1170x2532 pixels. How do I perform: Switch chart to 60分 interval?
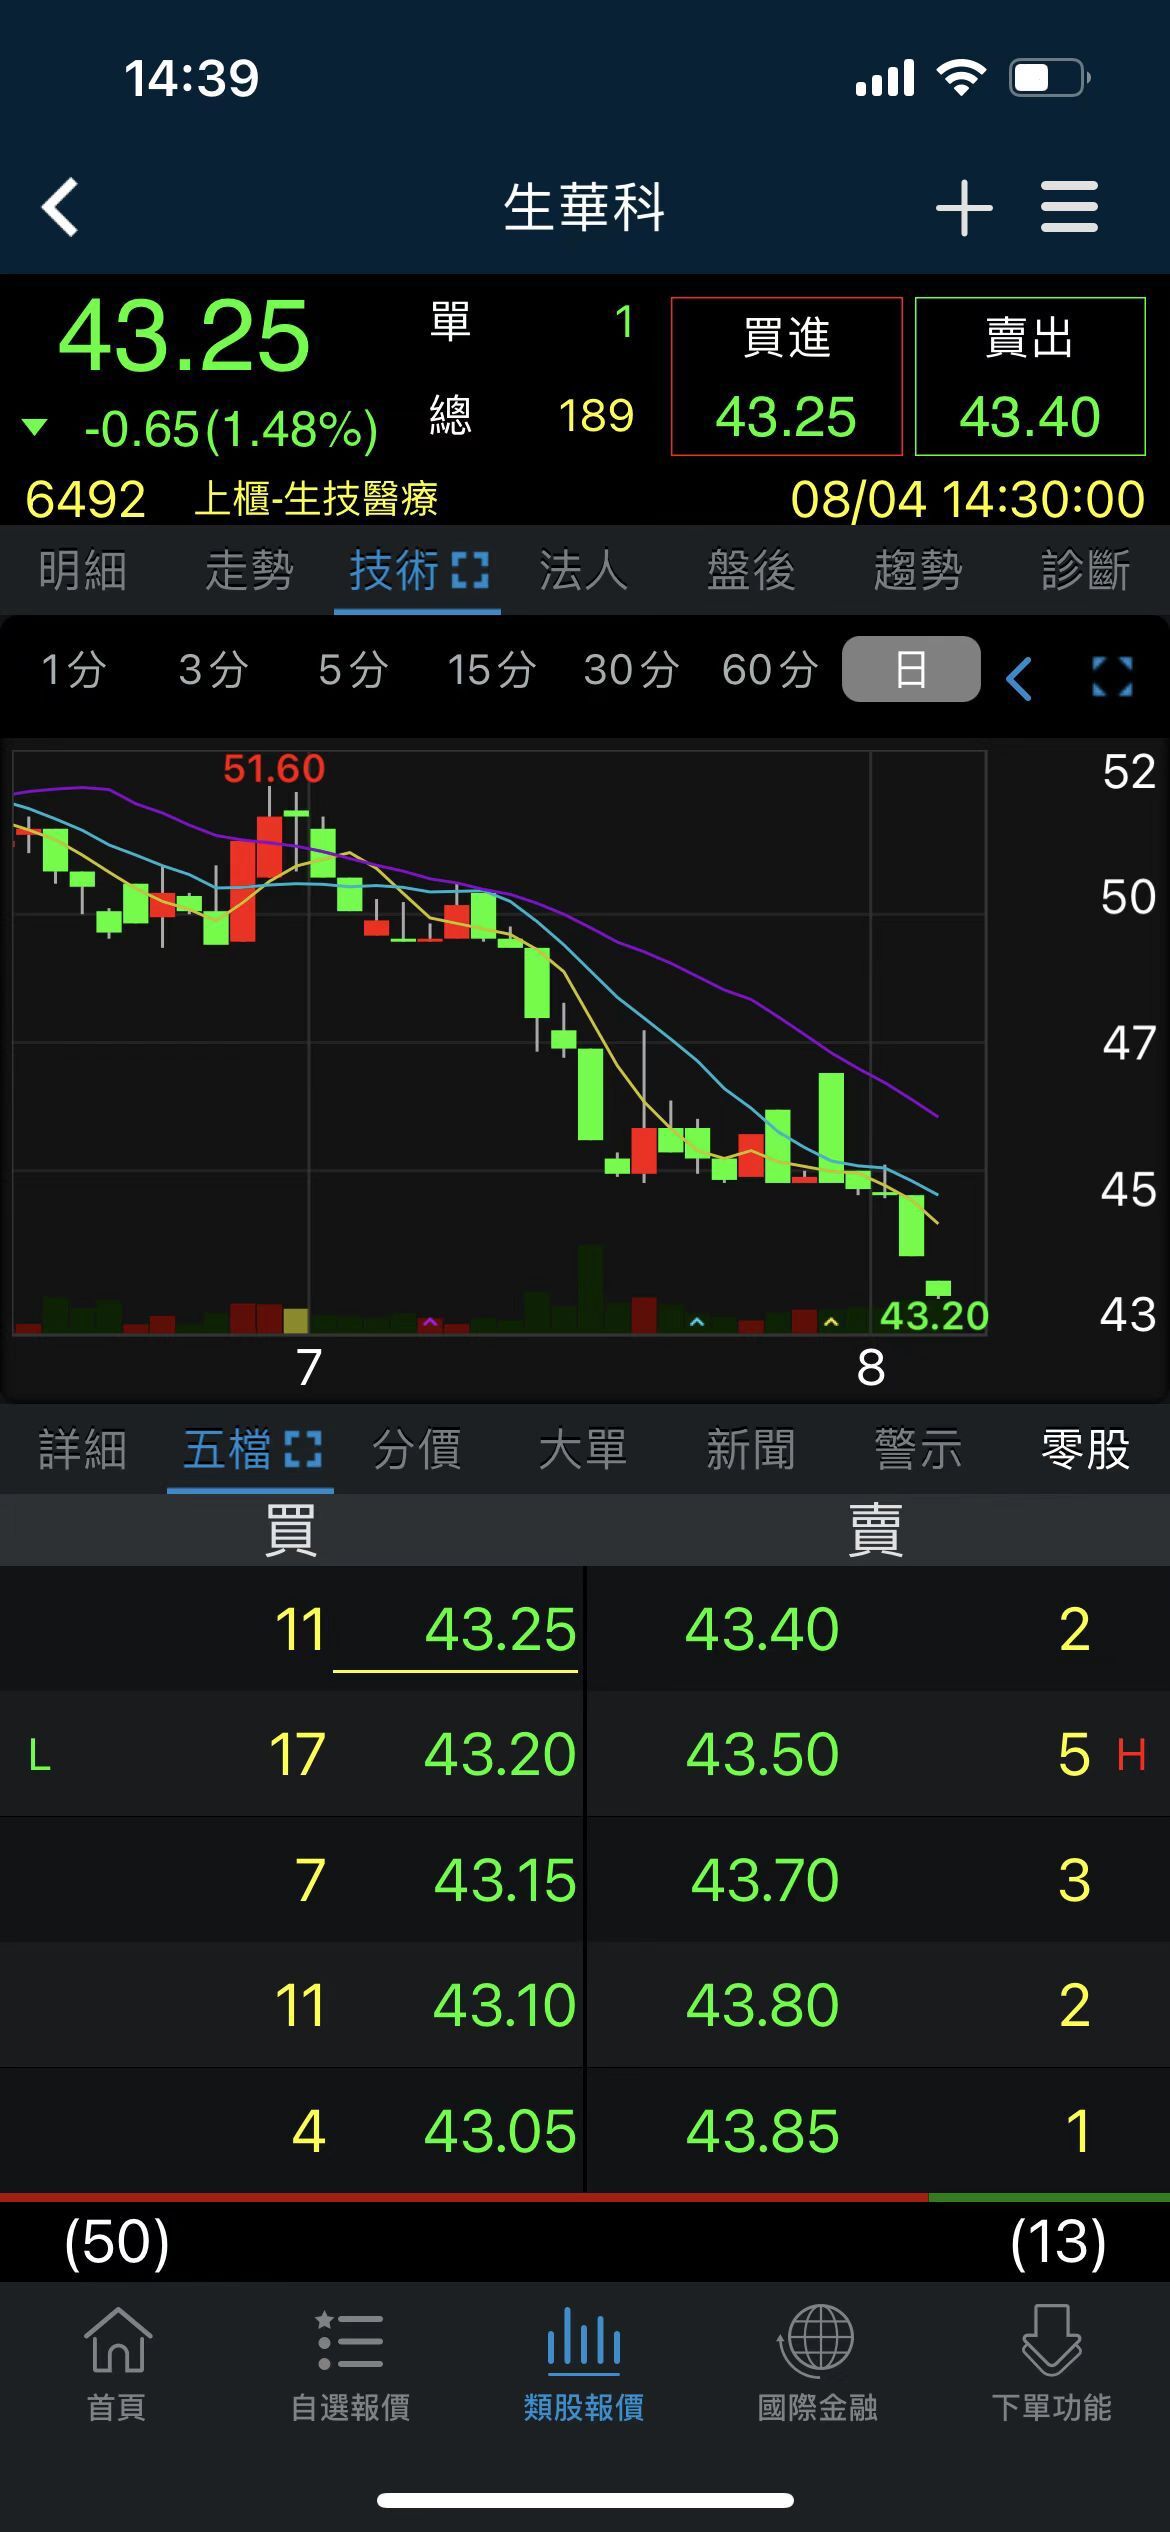tap(770, 669)
